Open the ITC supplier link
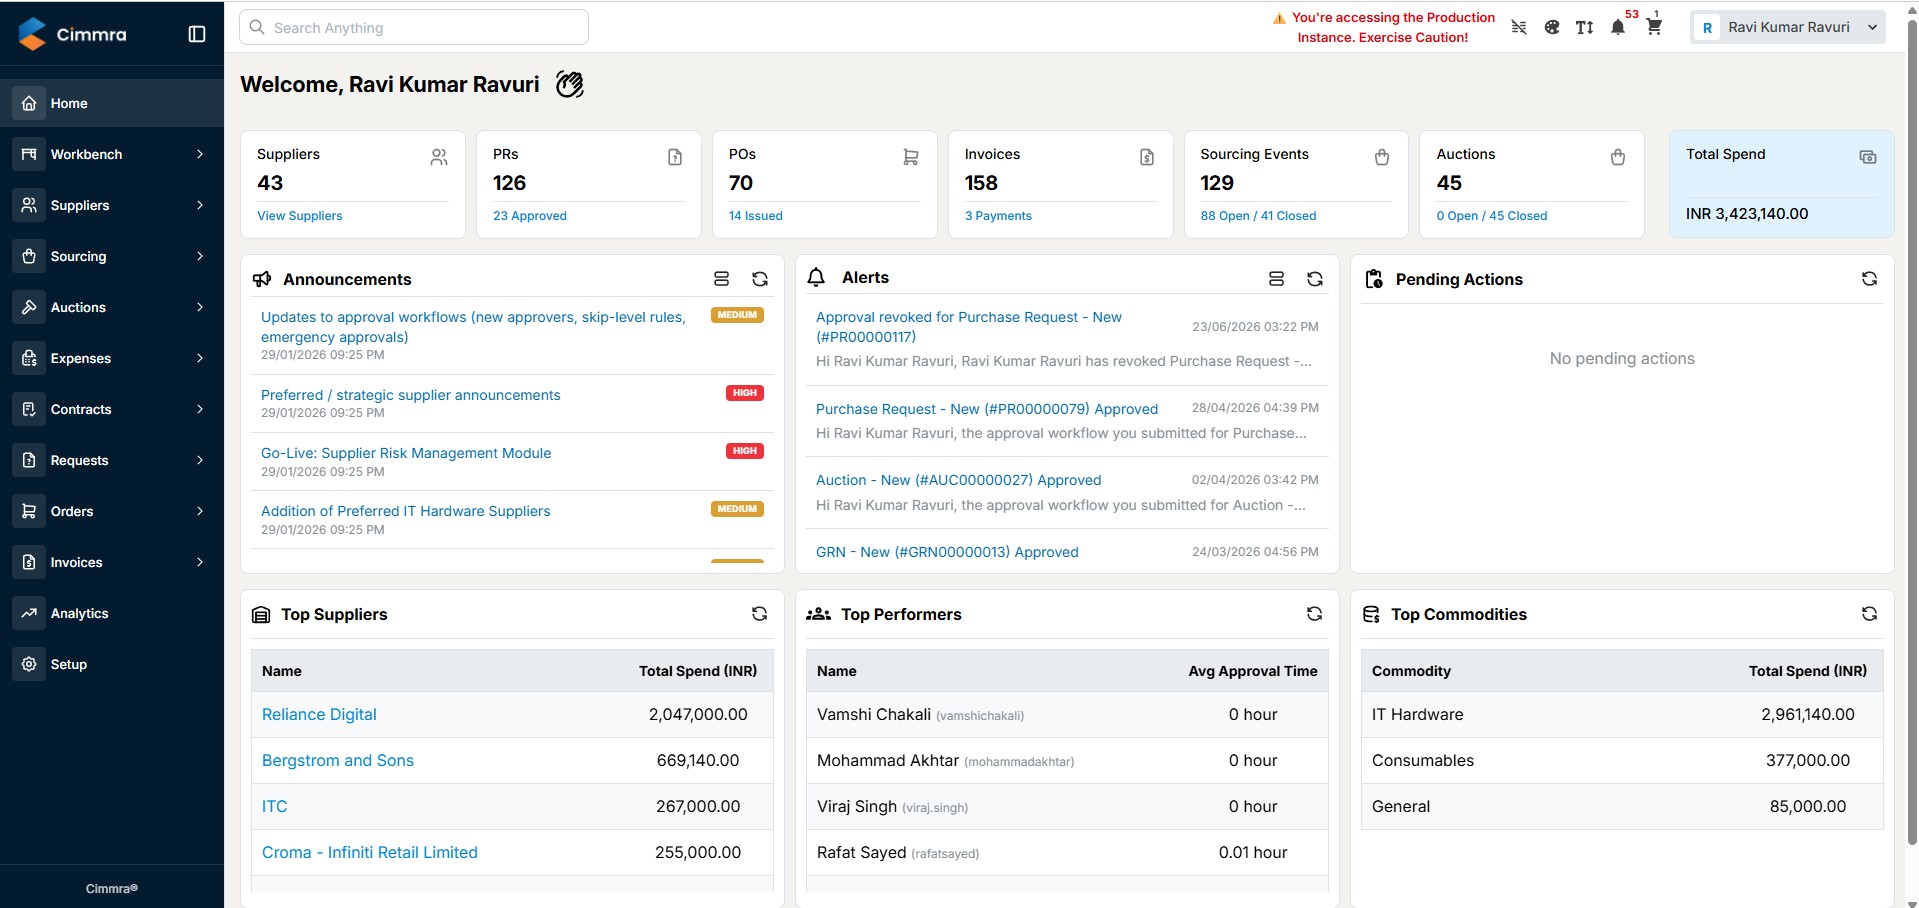The image size is (1919, 908). pyautogui.click(x=274, y=806)
